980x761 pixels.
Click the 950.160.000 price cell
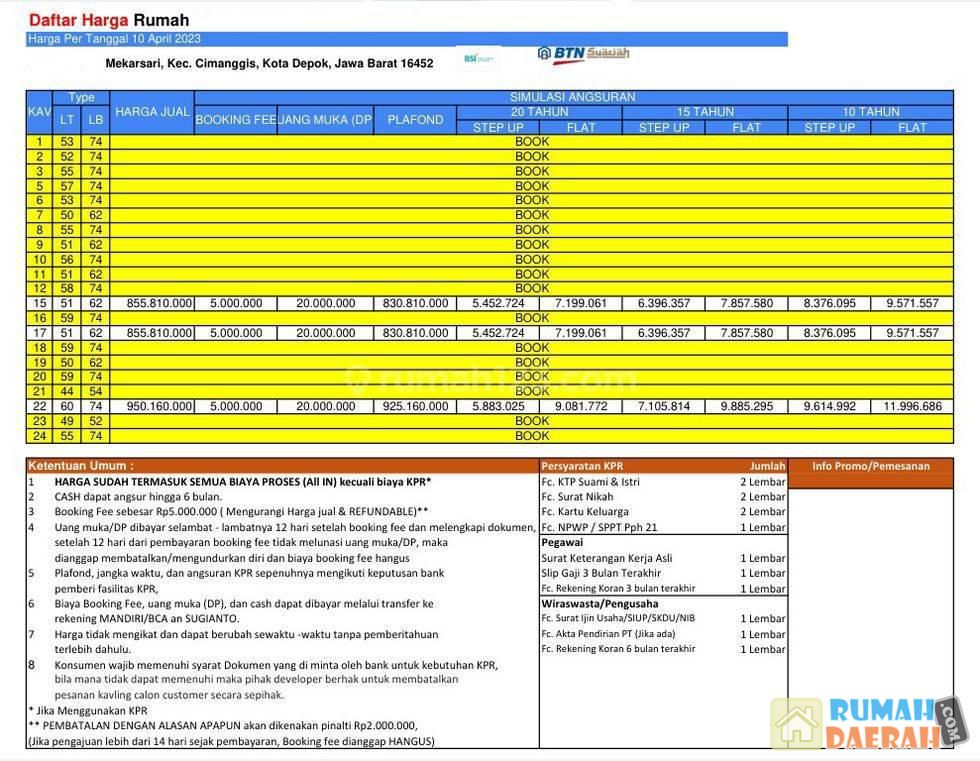click(x=152, y=407)
